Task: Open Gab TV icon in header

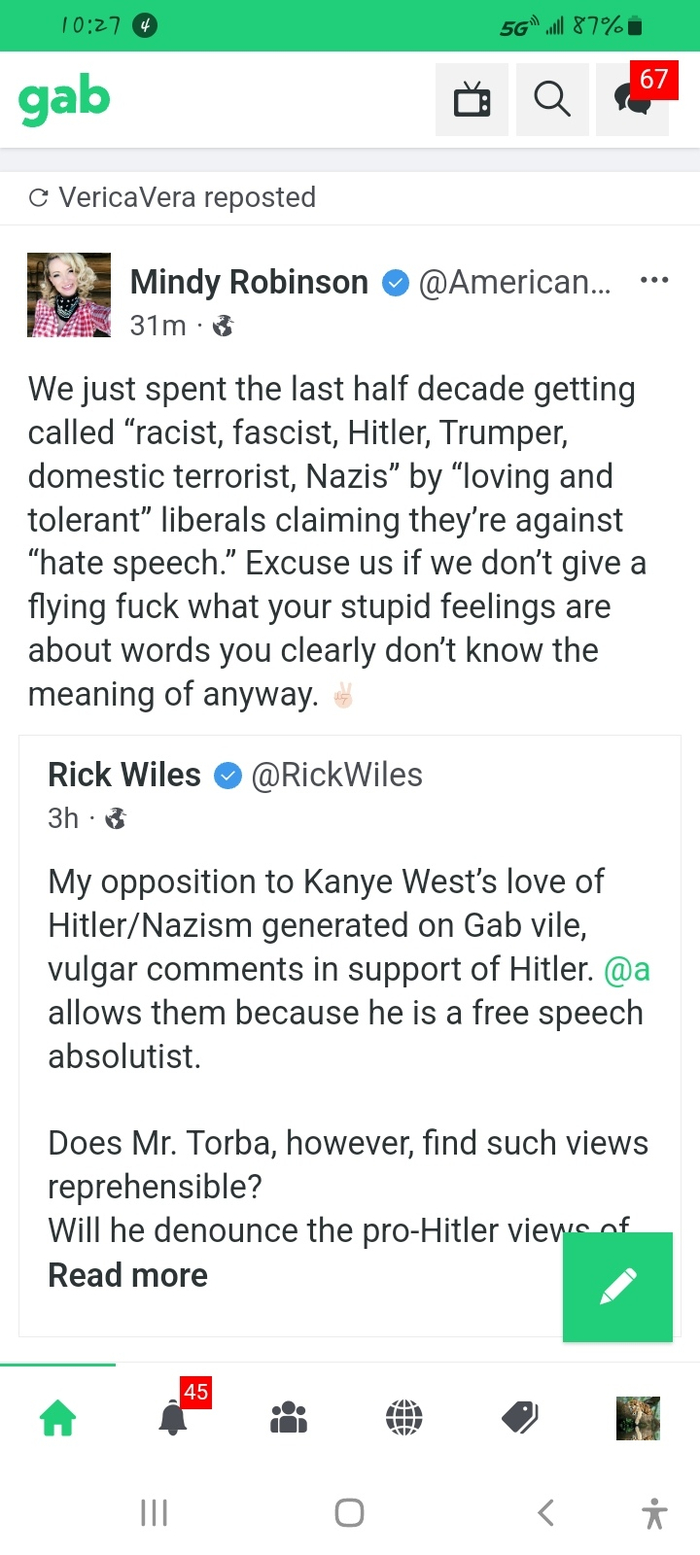Action: 471,100
